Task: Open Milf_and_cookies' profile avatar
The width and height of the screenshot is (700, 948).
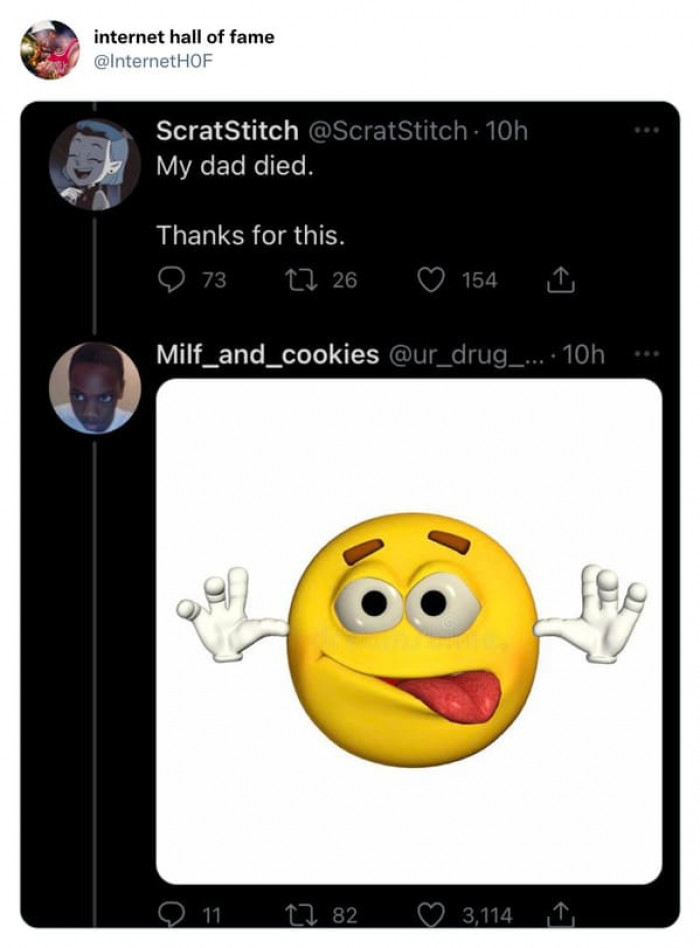Action: pos(95,388)
